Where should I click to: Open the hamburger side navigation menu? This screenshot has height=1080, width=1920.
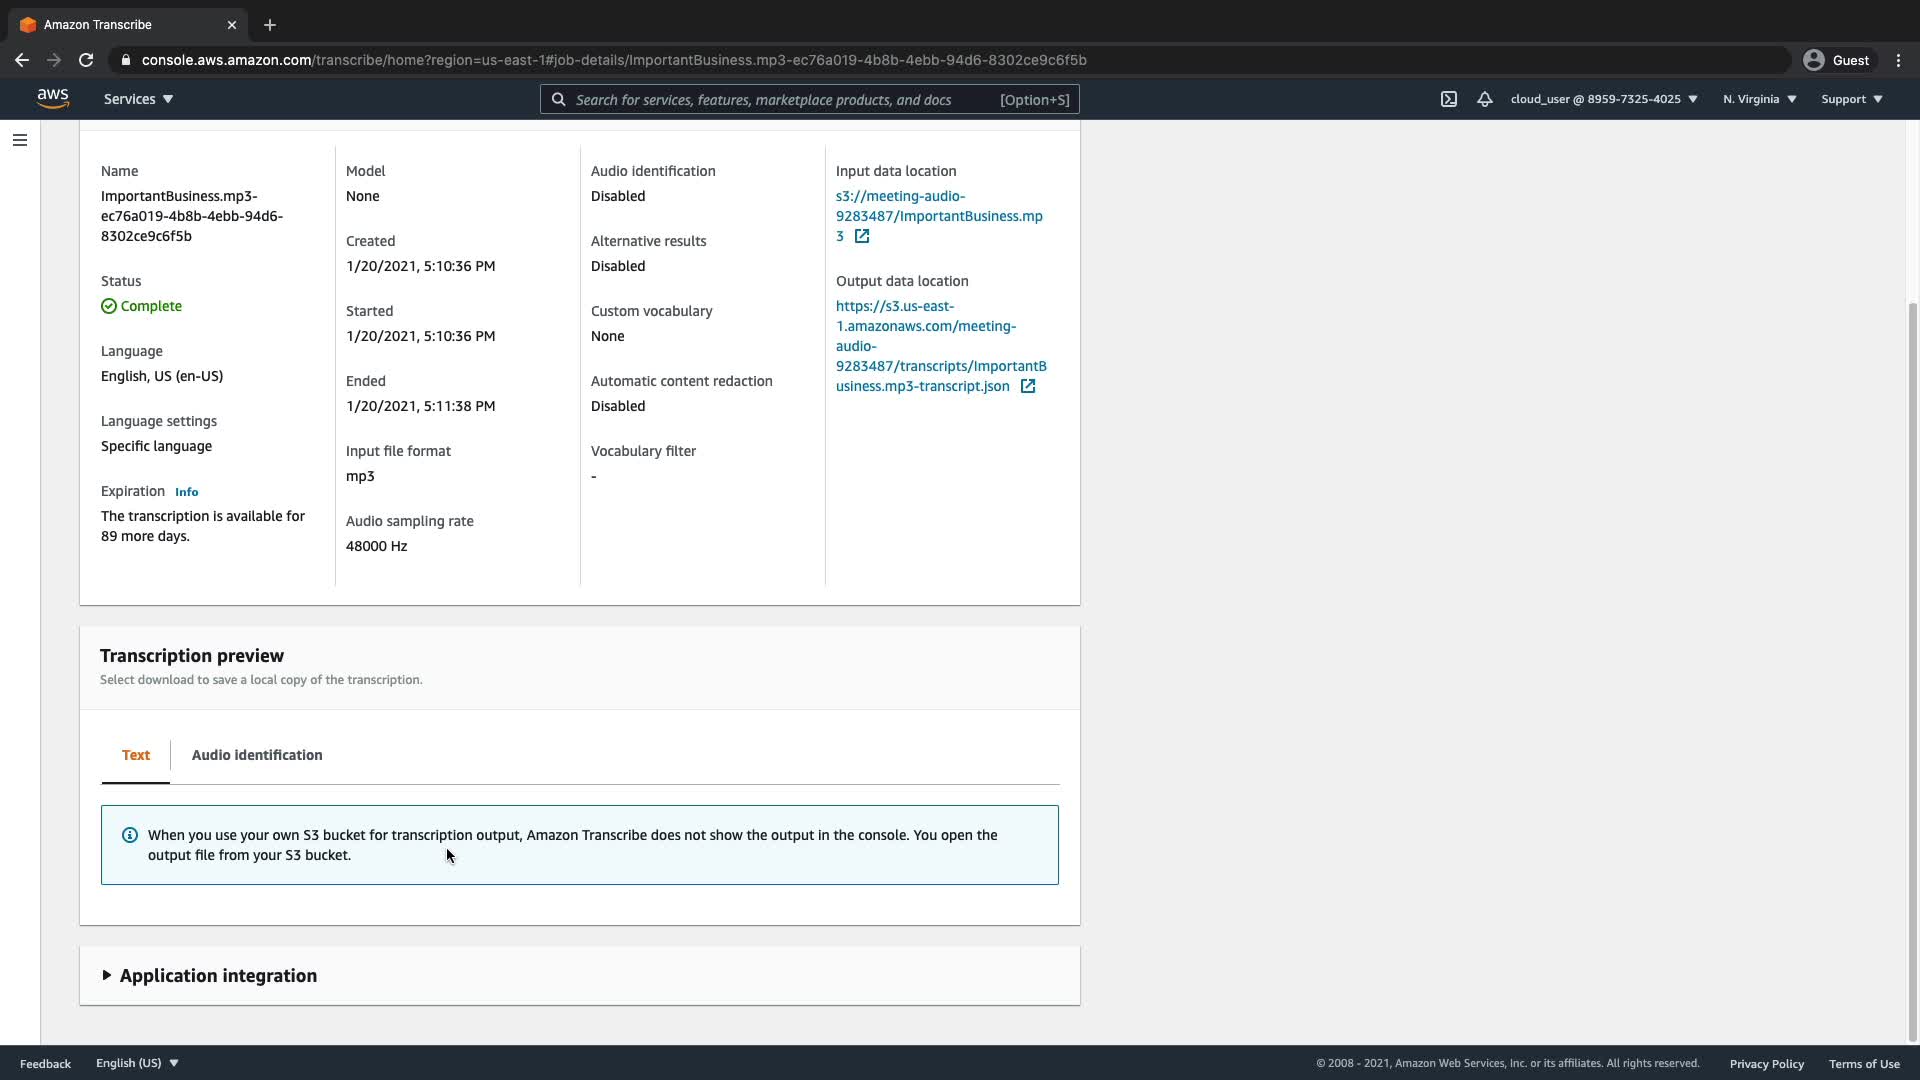click(19, 140)
